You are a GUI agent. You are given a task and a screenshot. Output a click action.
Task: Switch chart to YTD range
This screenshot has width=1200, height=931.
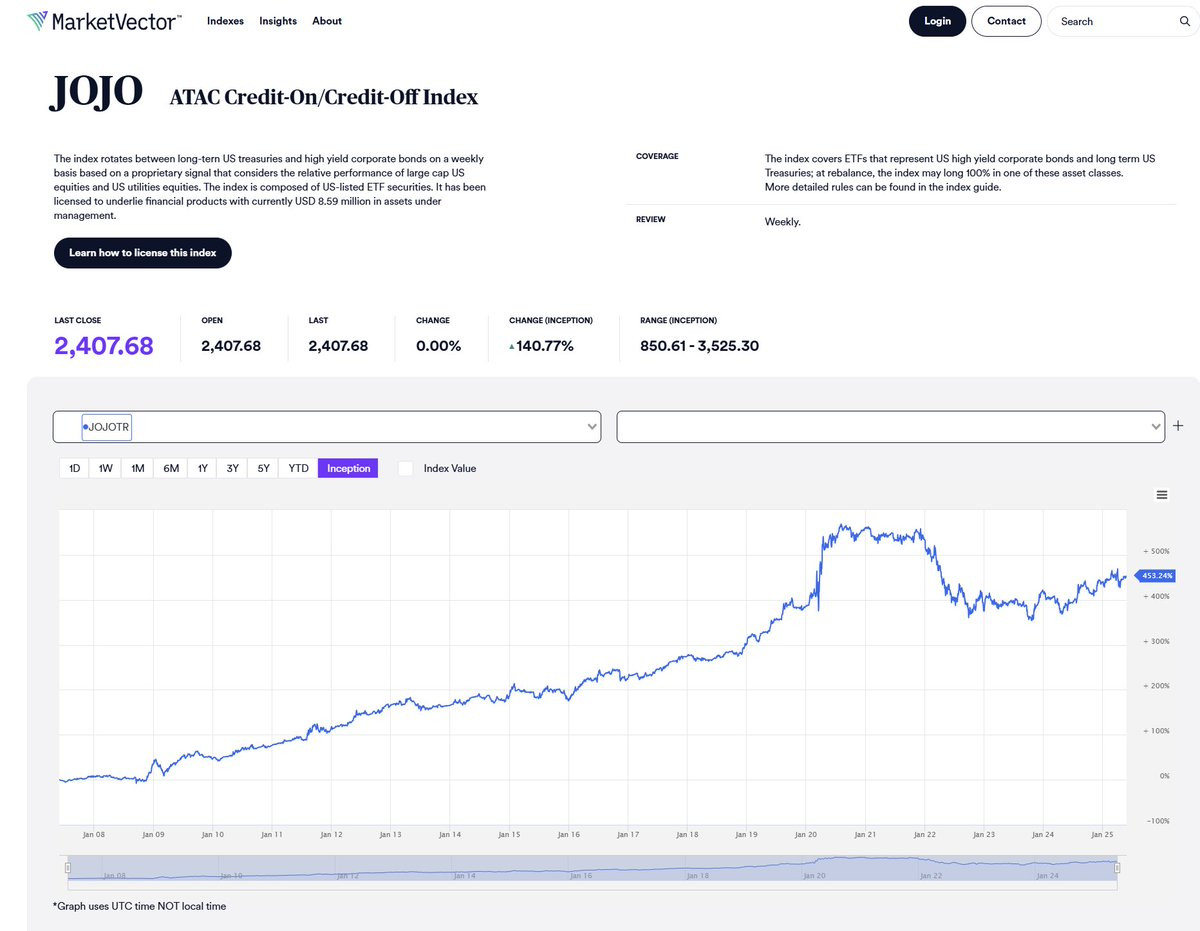coord(298,468)
